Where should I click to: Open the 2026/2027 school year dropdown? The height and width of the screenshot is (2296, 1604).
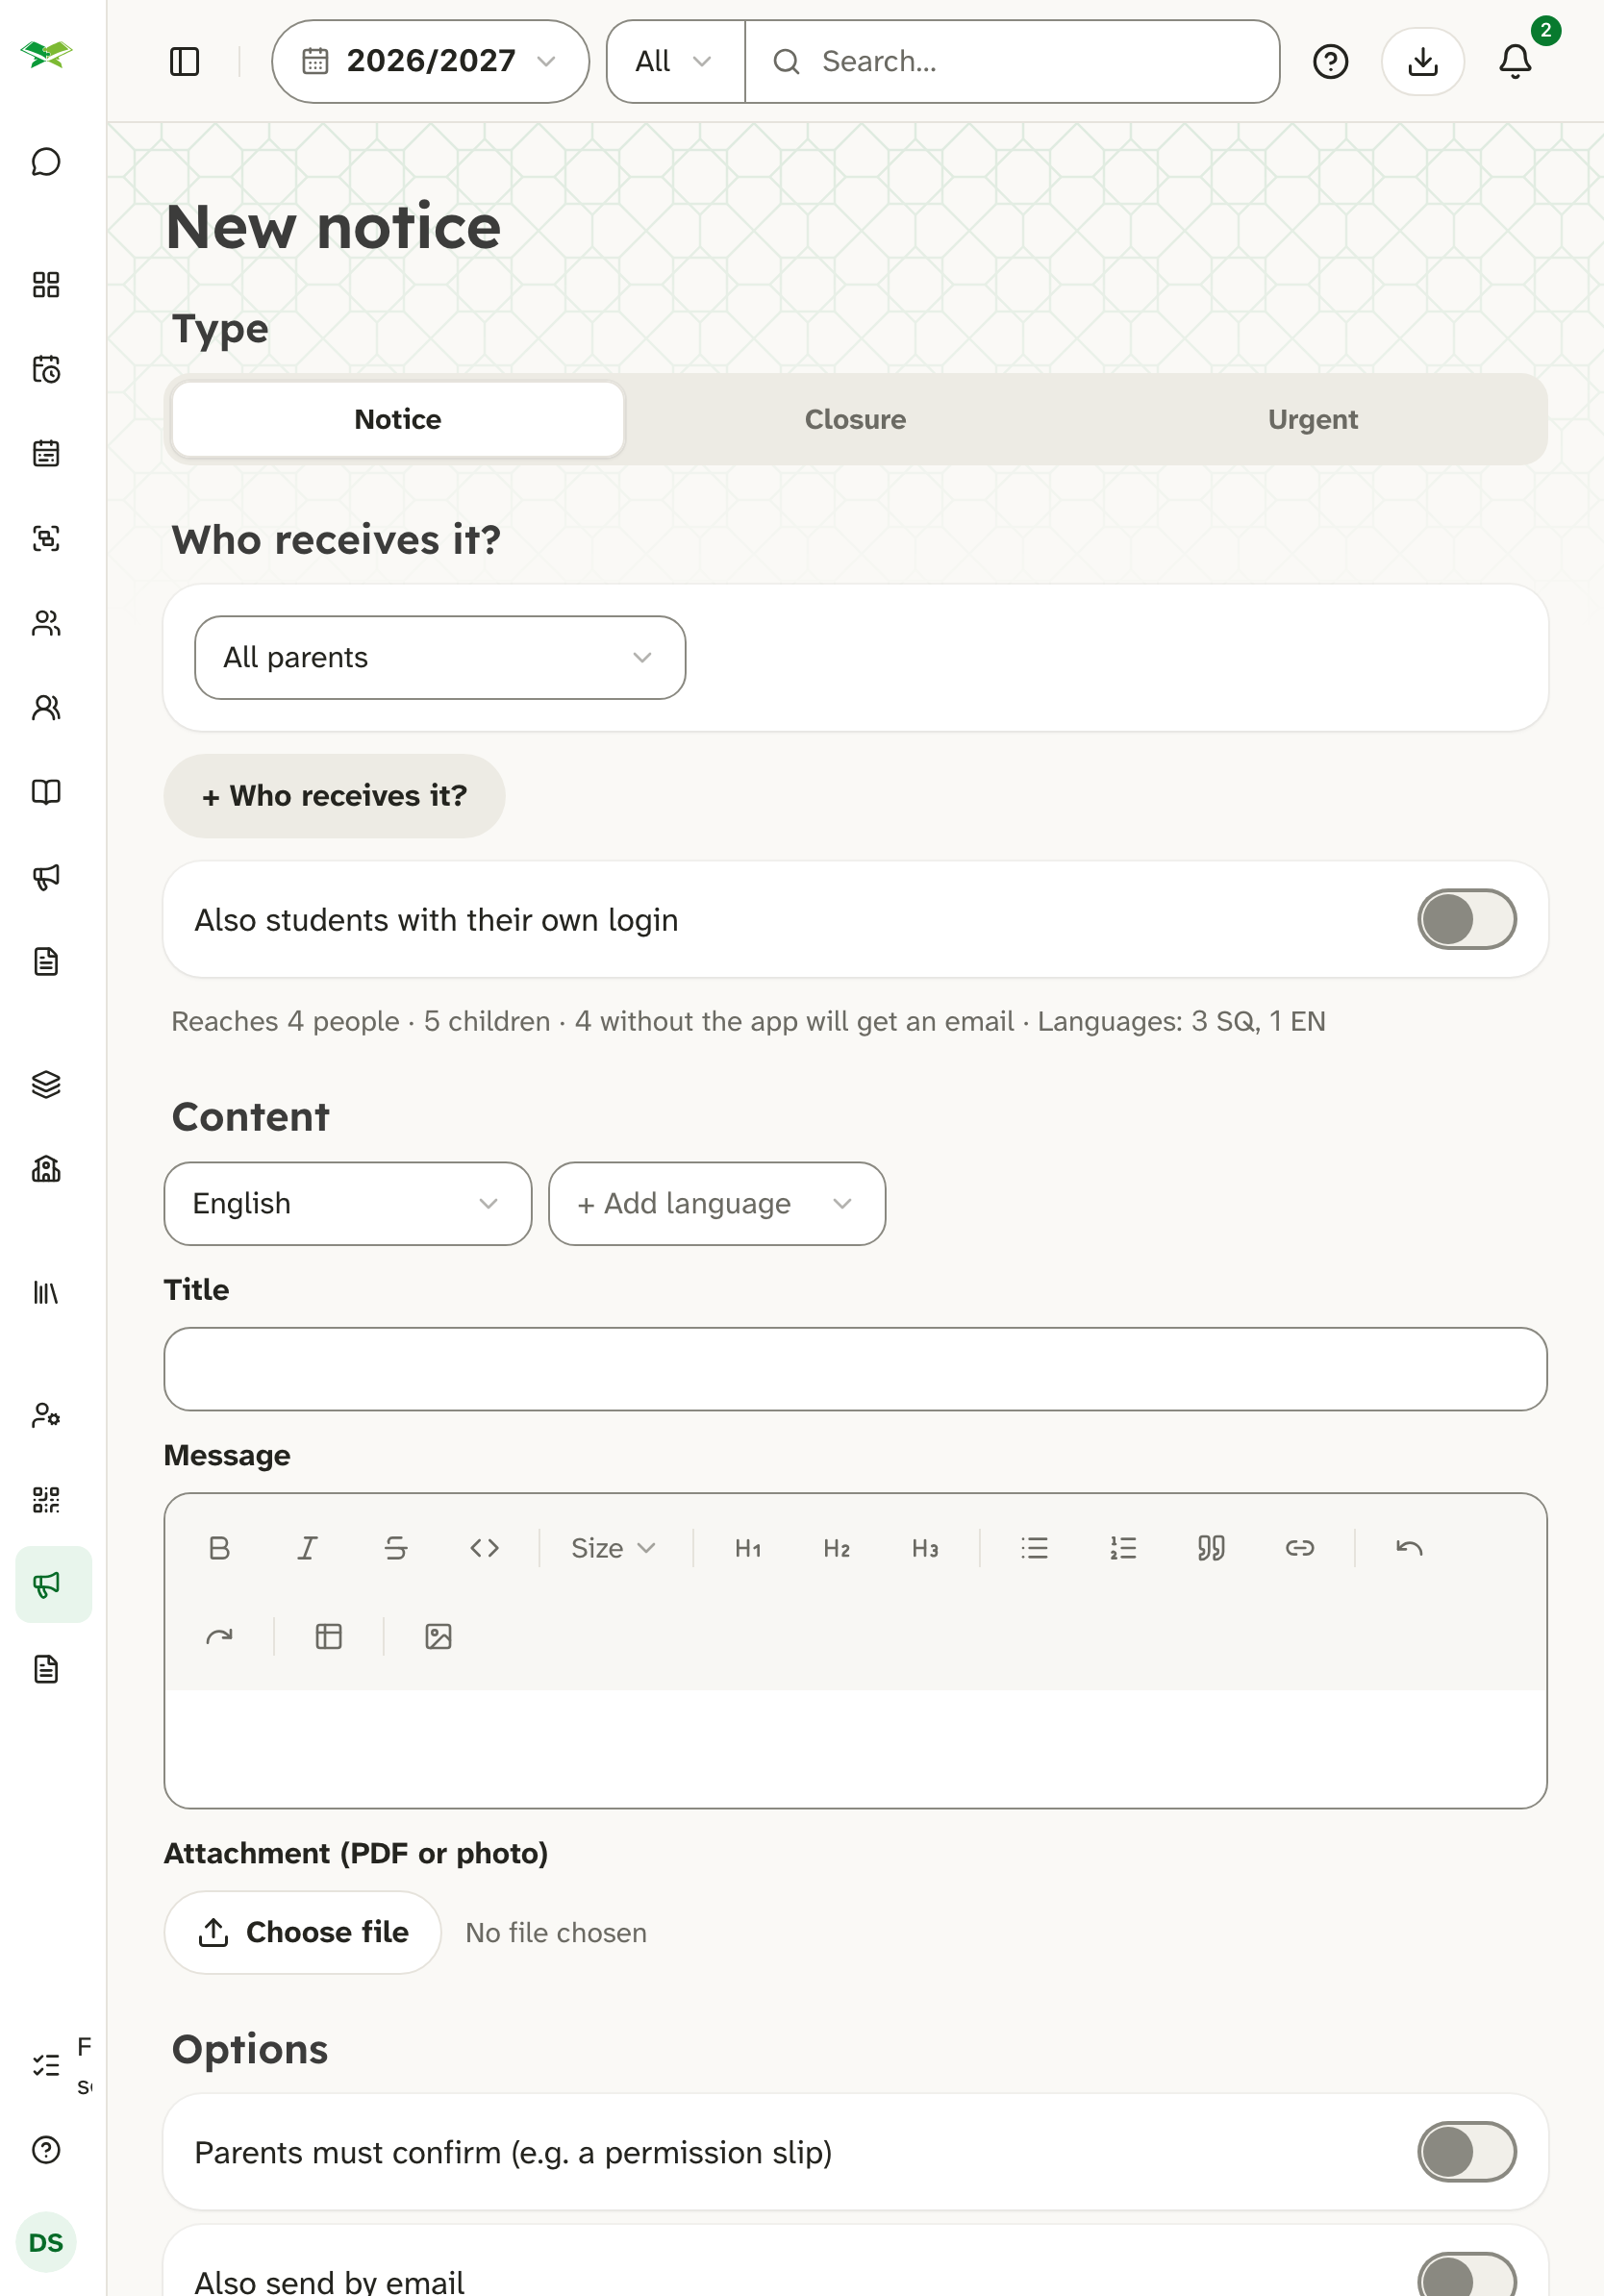coord(430,62)
